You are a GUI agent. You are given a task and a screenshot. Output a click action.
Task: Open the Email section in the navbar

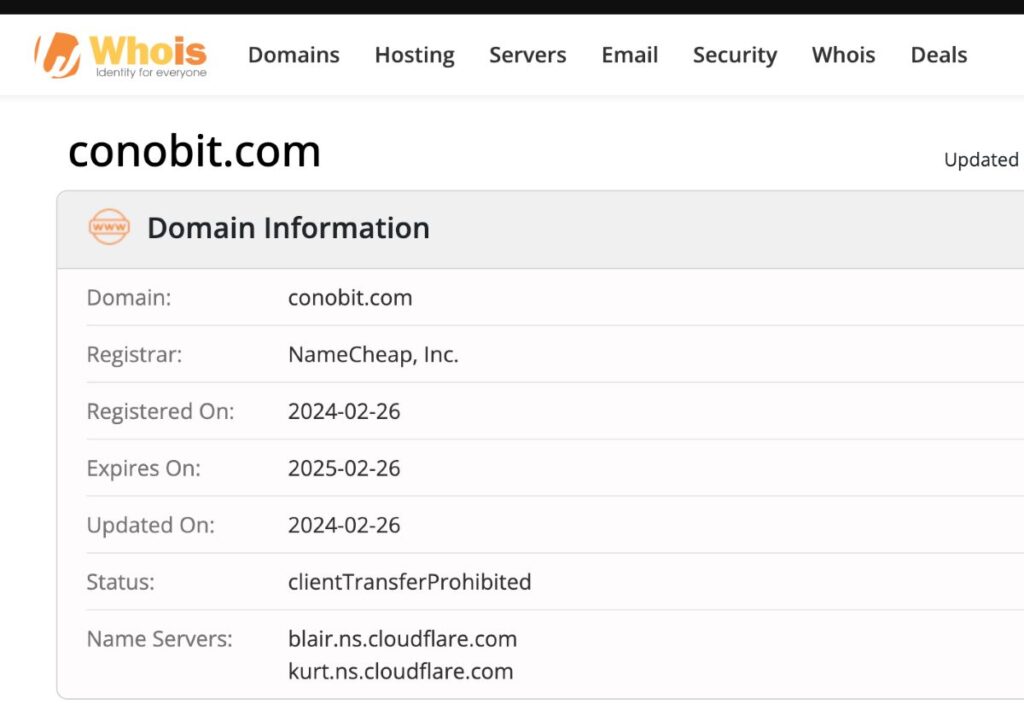[x=629, y=55]
